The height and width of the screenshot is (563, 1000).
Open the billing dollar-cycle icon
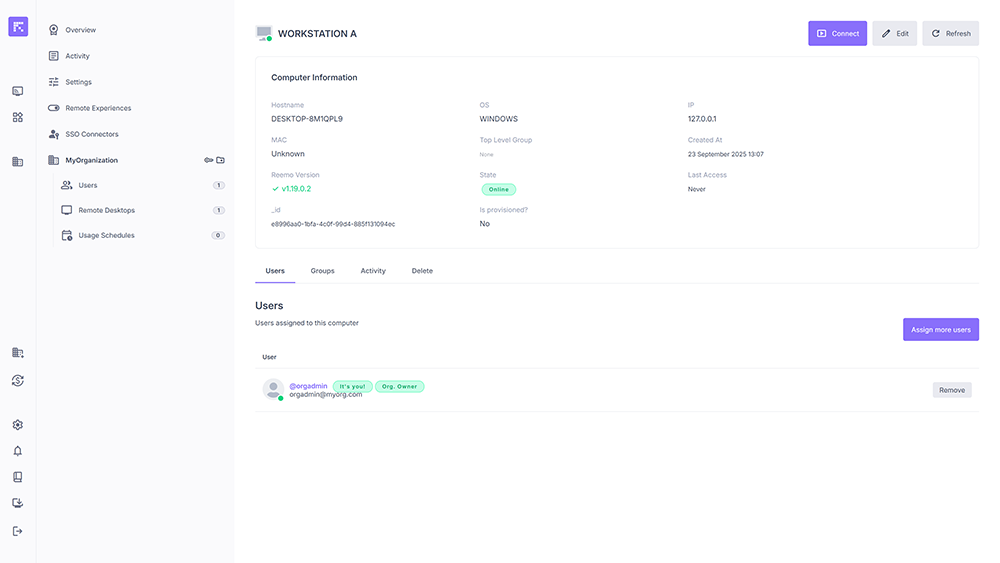18,380
